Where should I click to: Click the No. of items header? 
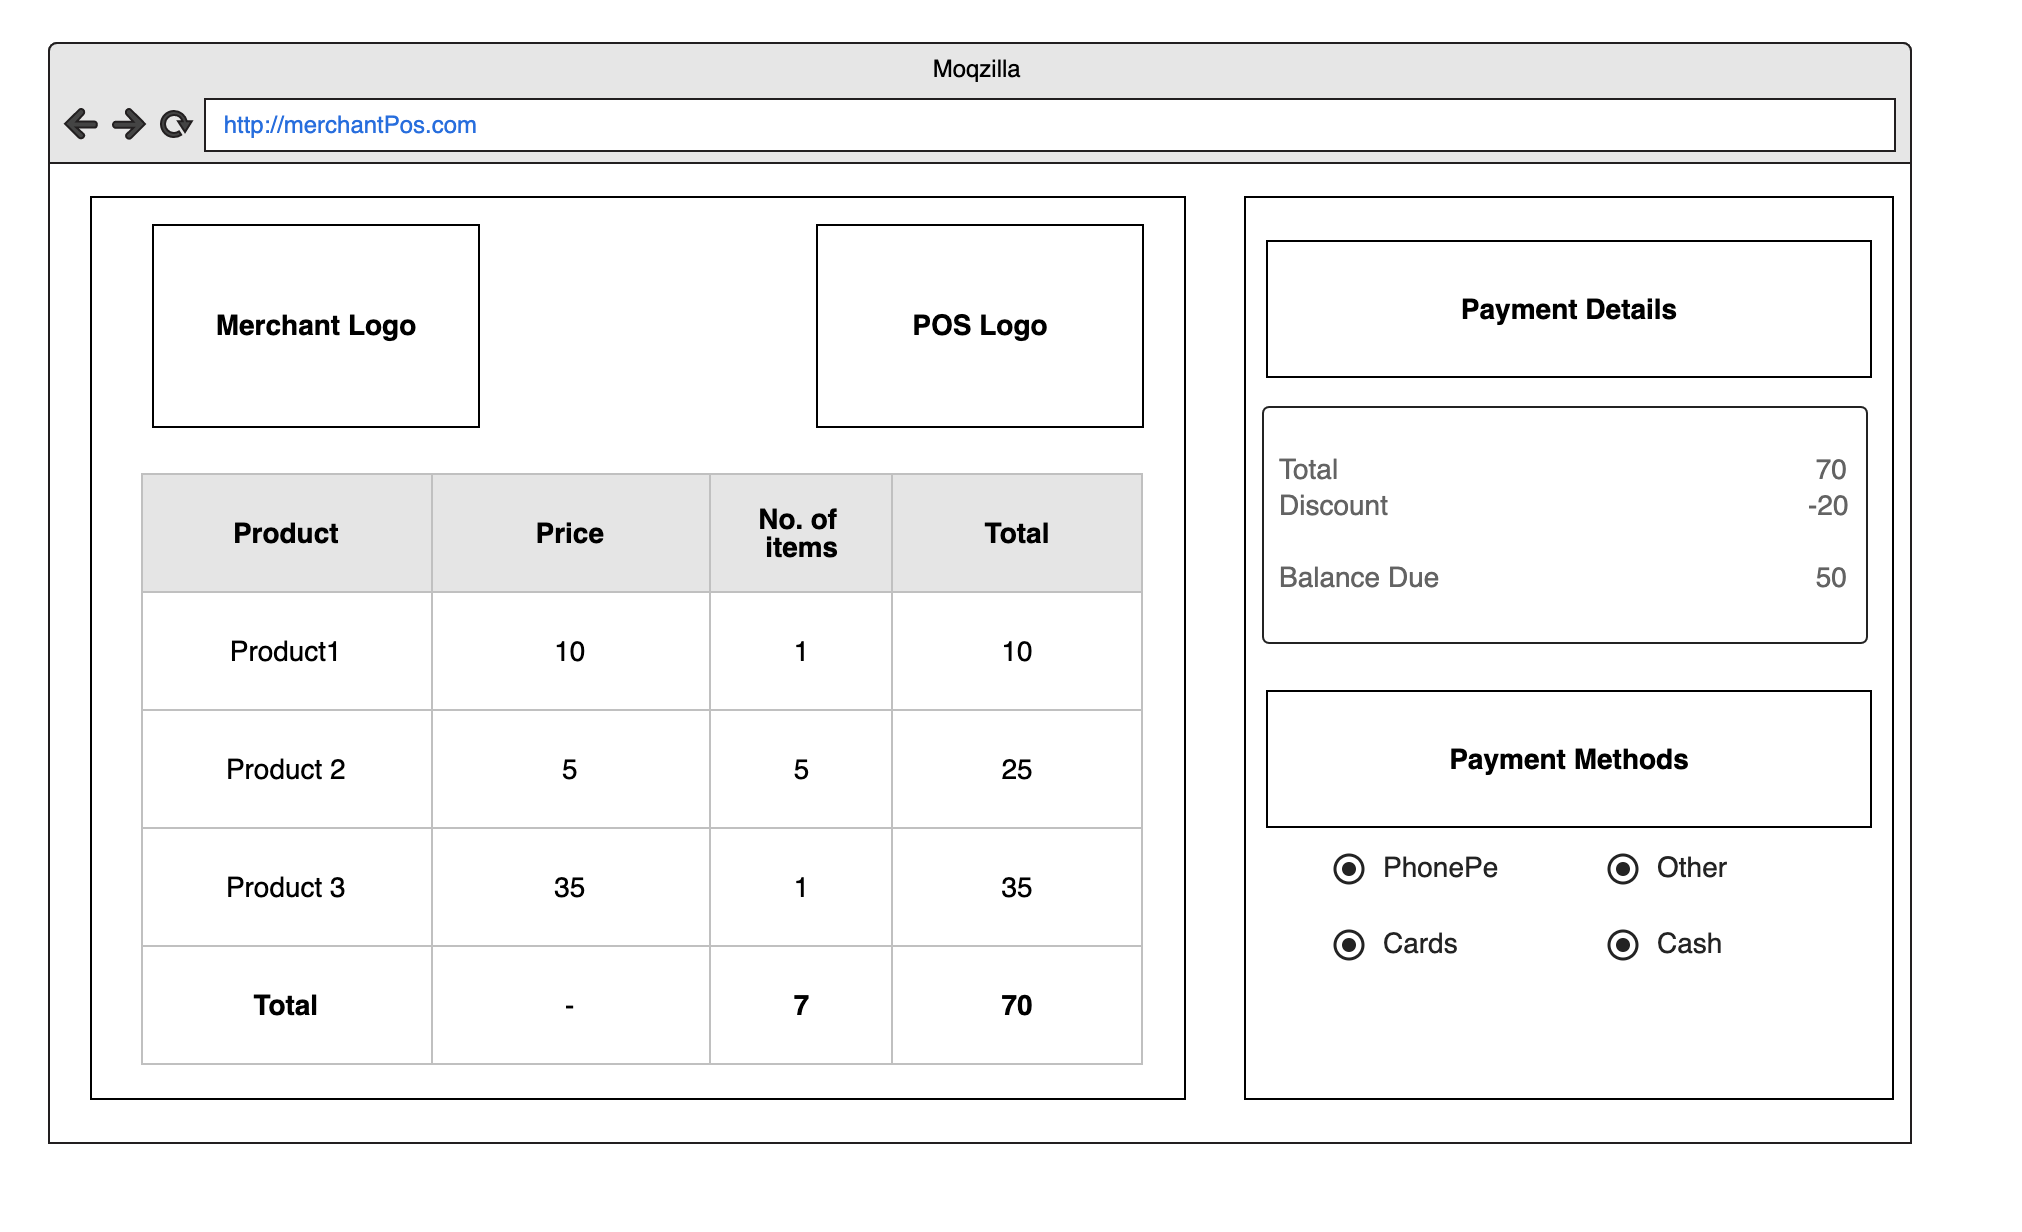800,533
